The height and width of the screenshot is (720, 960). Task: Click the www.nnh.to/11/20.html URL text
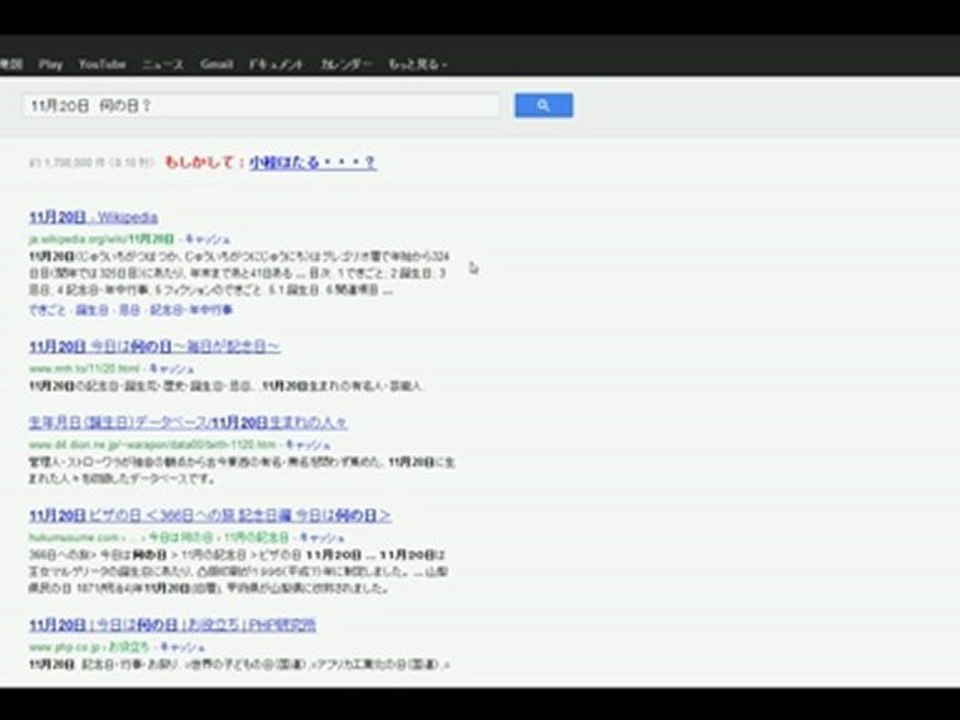(84, 369)
